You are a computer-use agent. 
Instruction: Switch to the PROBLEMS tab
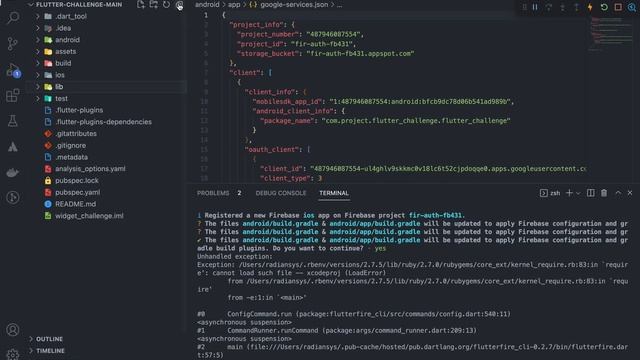pos(213,193)
